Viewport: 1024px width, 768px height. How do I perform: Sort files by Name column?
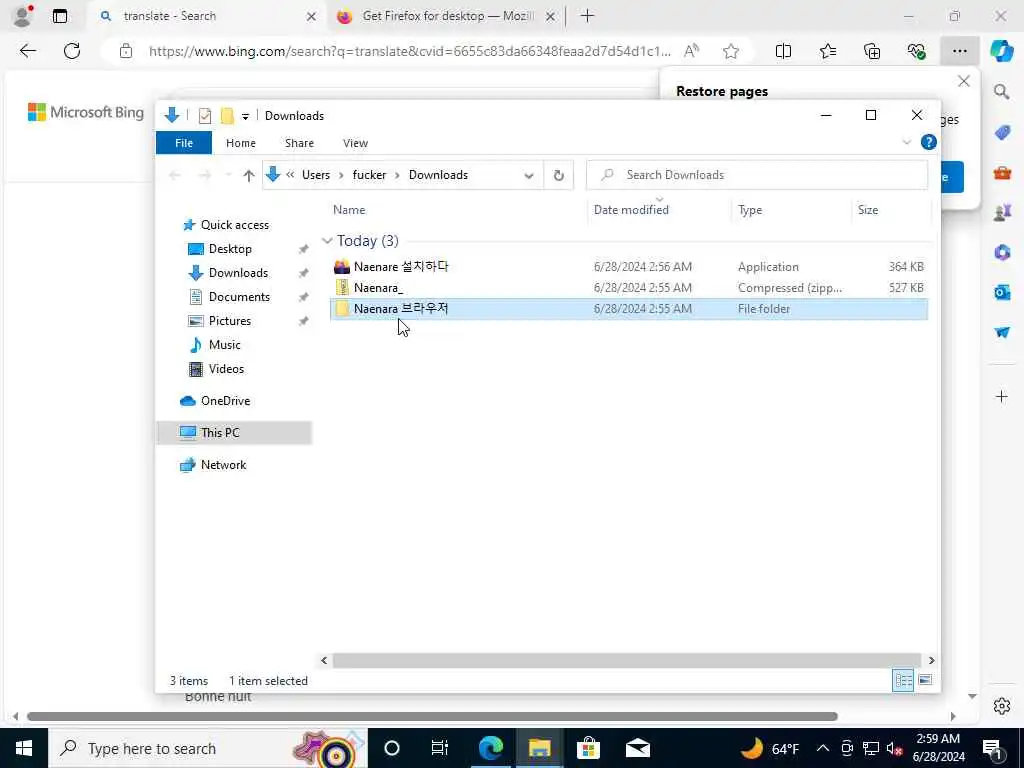pyautogui.click(x=349, y=210)
